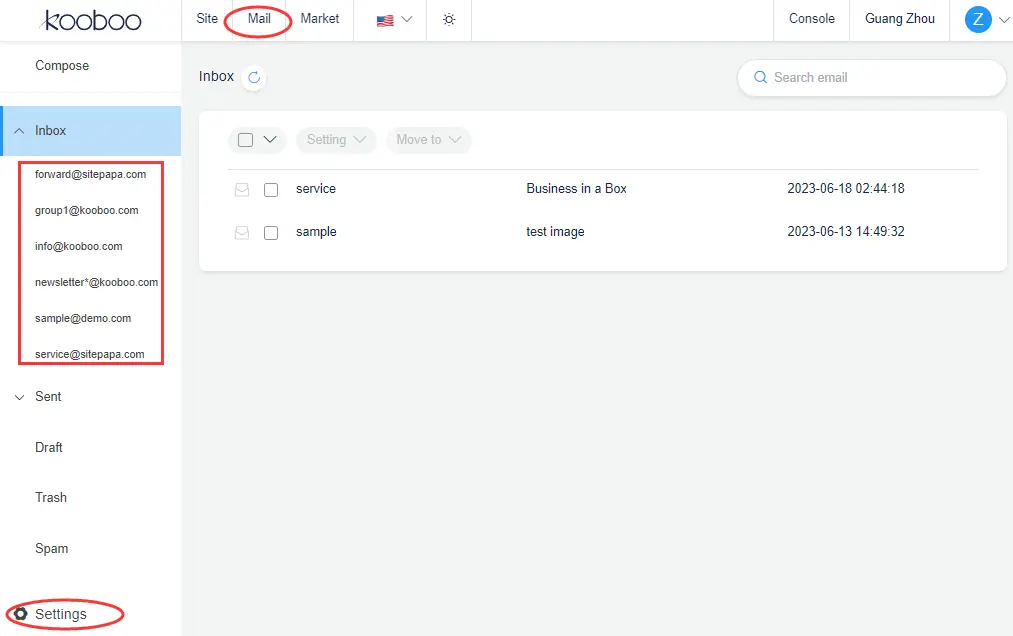Toggle the select-all emails checkbox
1013x636 pixels.
click(246, 140)
